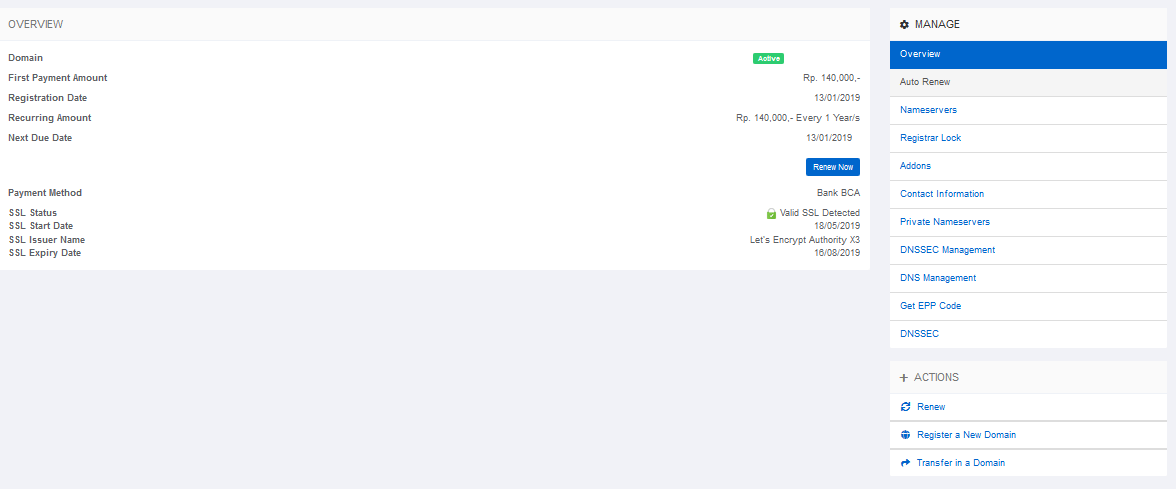Select the Overview menu item

click(x=1028, y=54)
